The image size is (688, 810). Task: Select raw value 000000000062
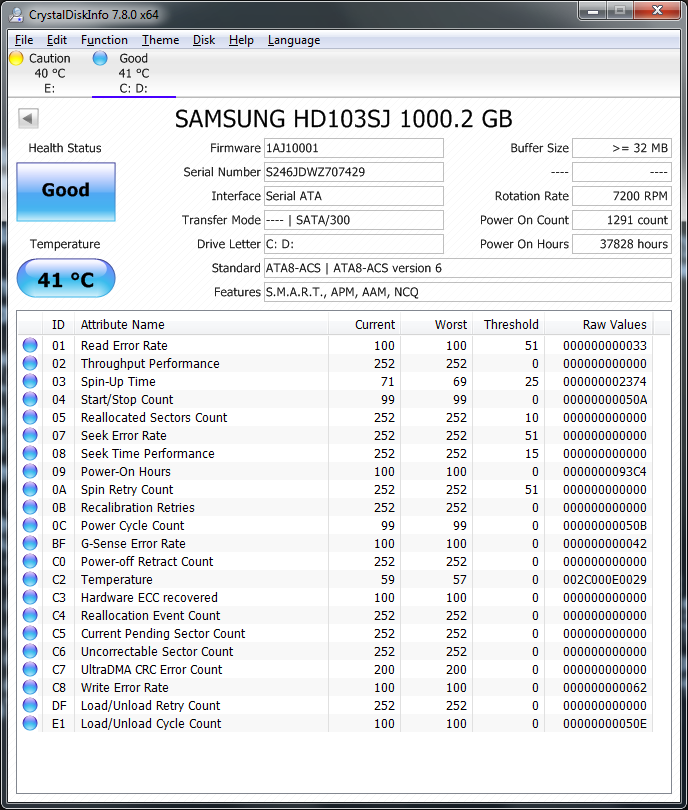coord(605,688)
